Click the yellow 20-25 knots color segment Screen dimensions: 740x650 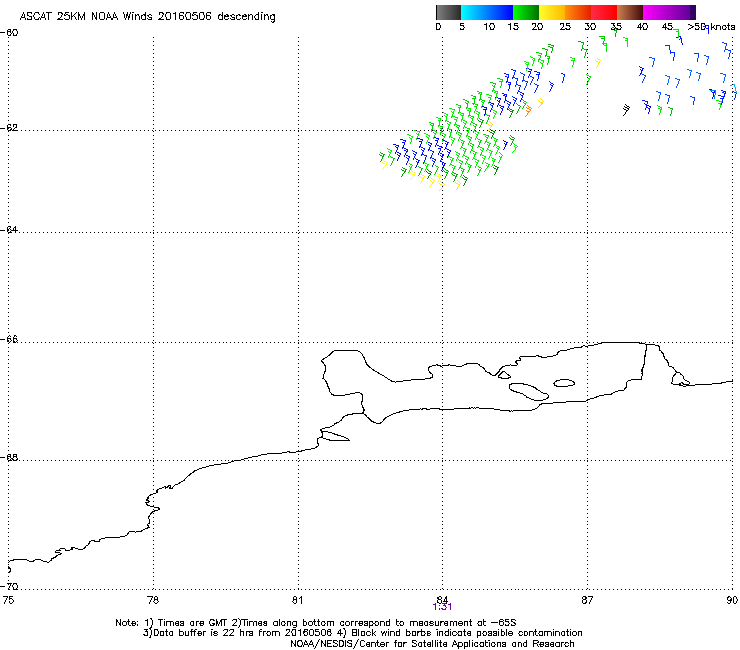tap(552, 12)
